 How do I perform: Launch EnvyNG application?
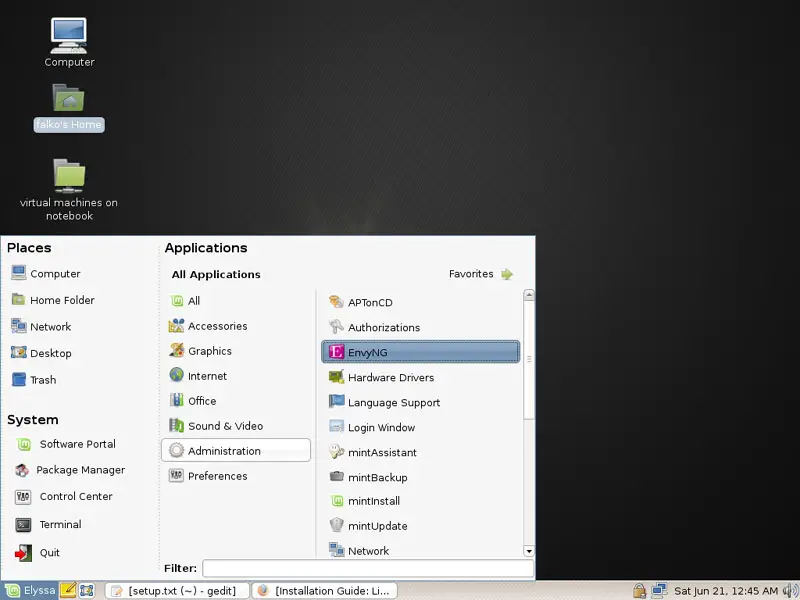click(x=420, y=352)
